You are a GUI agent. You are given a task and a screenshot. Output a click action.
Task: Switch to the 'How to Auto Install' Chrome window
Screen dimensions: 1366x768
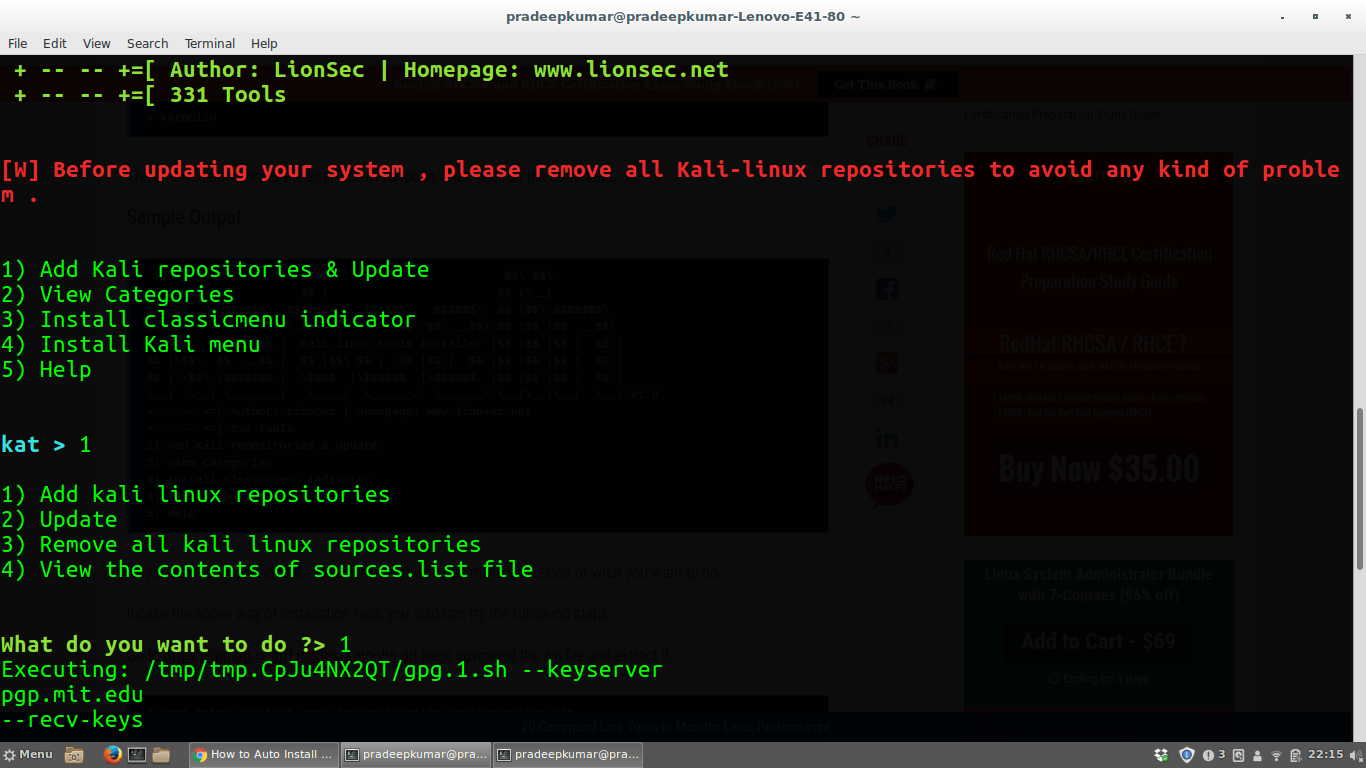pyautogui.click(x=263, y=755)
